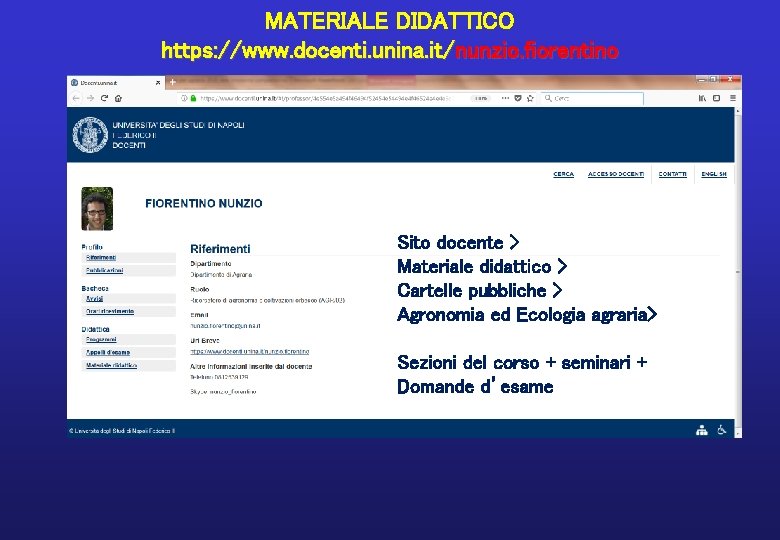Open a new tab with the plus icon
The image size is (780, 540).
pos(173,83)
